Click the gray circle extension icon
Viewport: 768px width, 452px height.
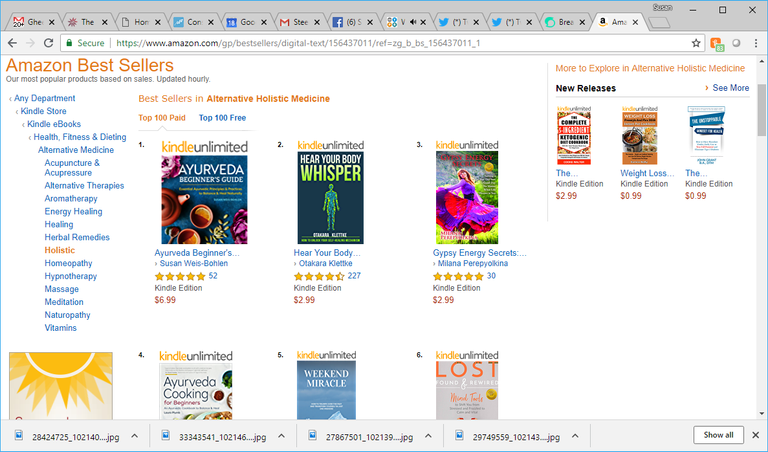[x=736, y=43]
